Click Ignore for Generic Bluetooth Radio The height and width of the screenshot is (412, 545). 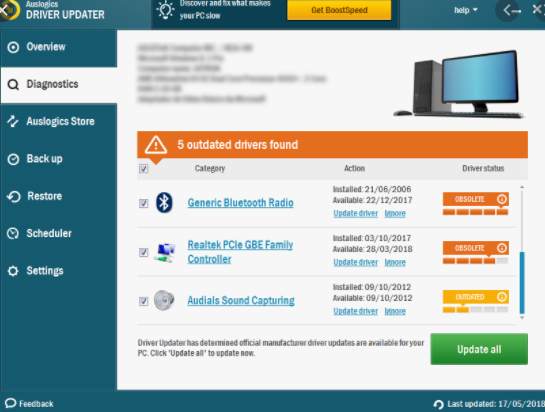click(395, 213)
